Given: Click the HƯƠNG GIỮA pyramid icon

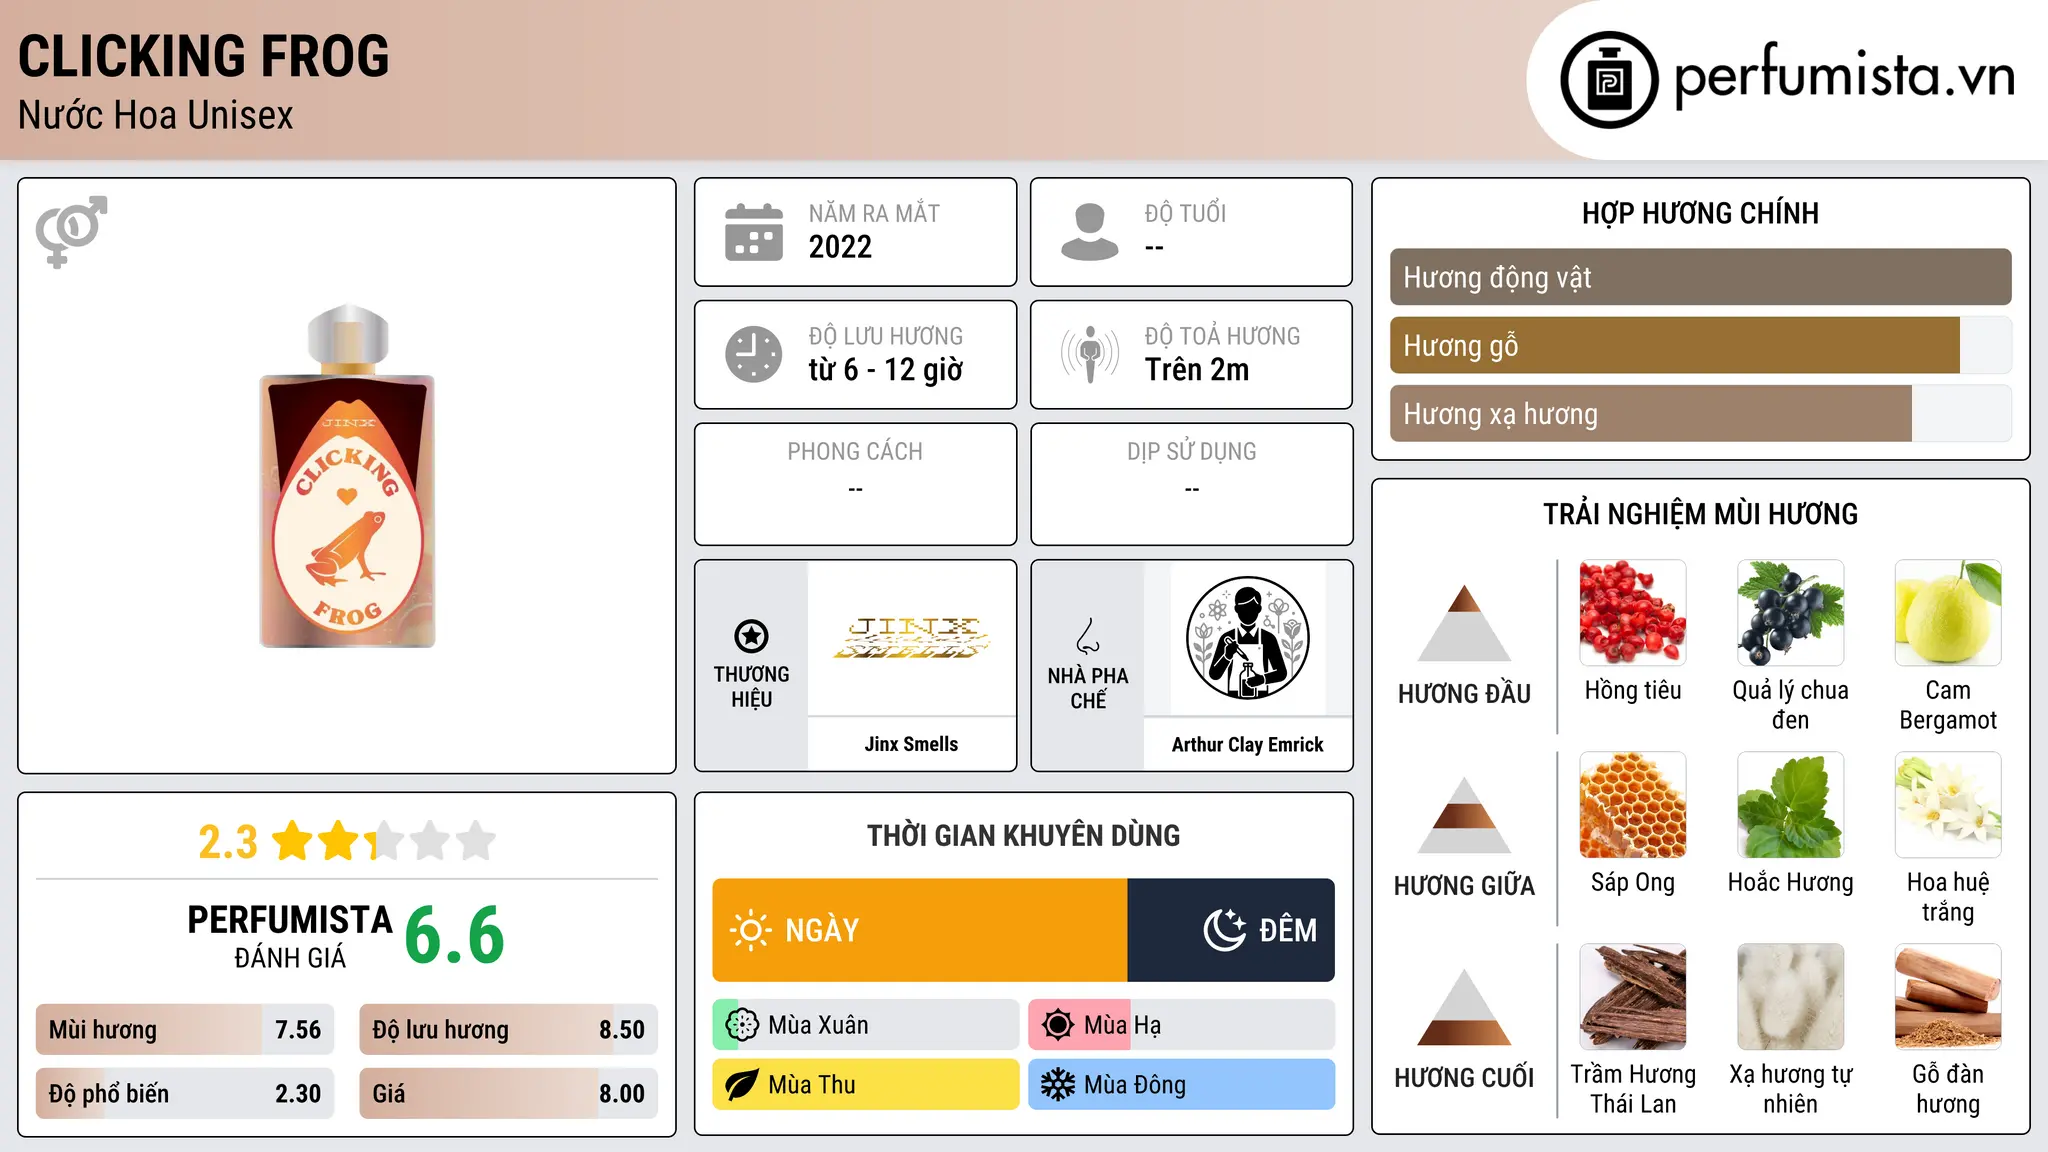Looking at the screenshot, I should click(1464, 814).
